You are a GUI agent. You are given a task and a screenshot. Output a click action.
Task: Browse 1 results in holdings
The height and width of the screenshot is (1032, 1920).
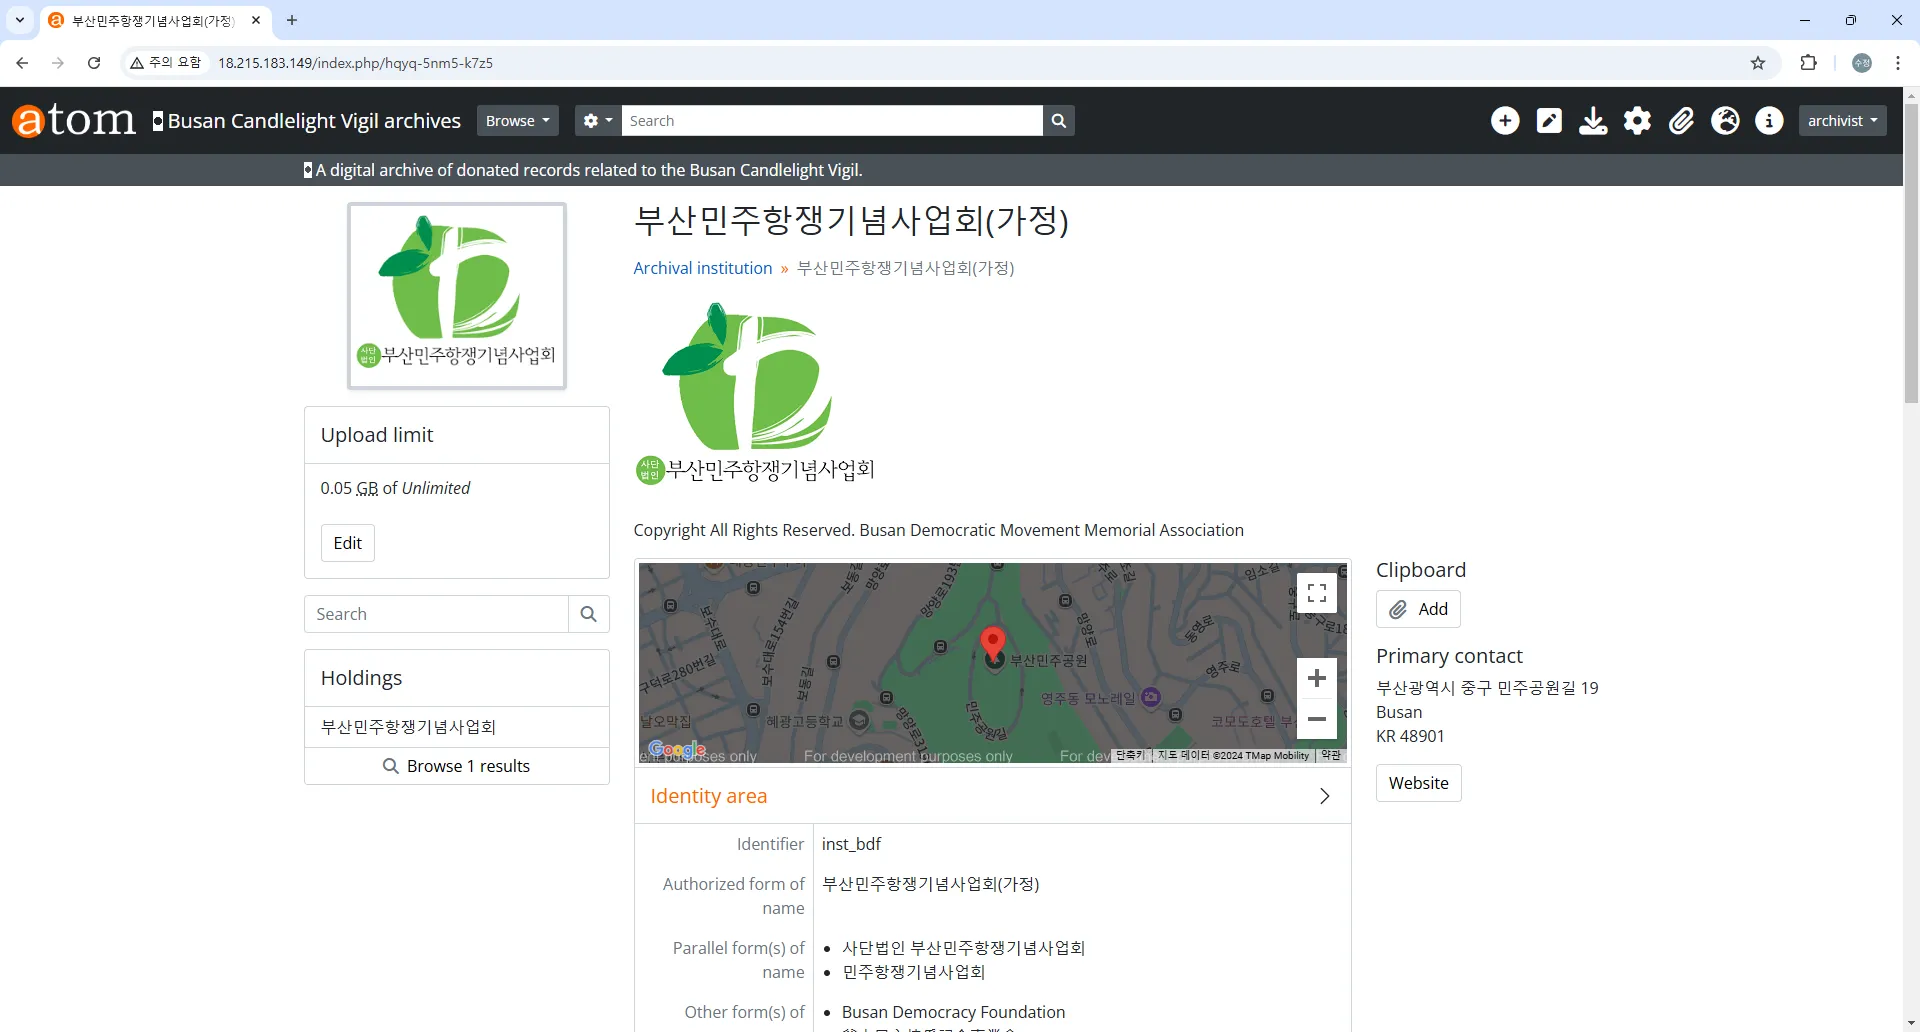457,766
